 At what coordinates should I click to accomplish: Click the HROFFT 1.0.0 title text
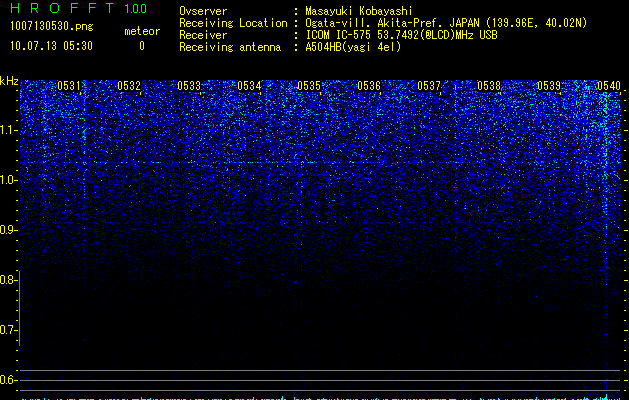[78, 8]
